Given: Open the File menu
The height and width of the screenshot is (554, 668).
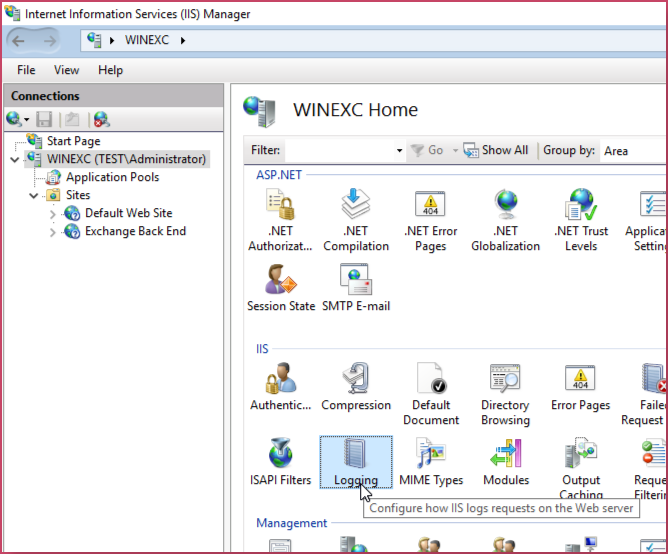Looking at the screenshot, I should coord(26,70).
